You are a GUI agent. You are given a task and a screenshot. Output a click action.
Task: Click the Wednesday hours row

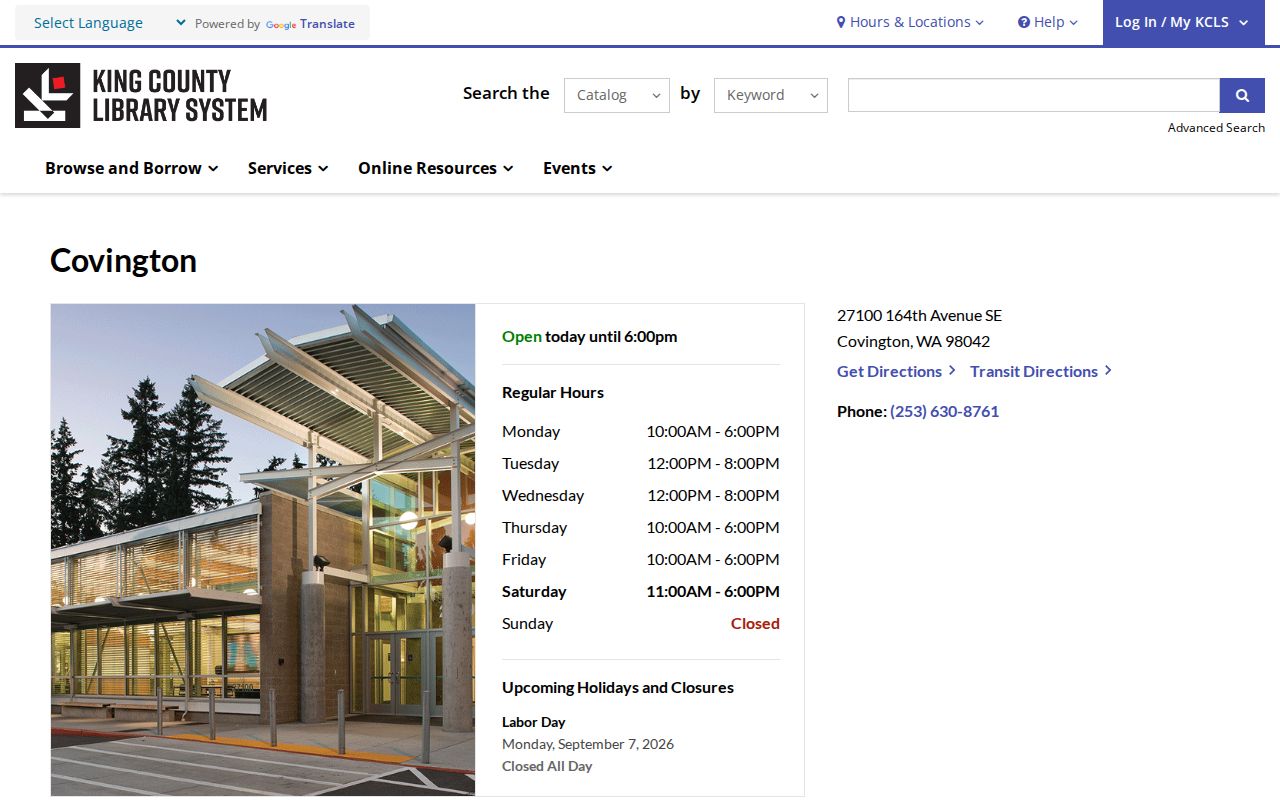point(641,496)
